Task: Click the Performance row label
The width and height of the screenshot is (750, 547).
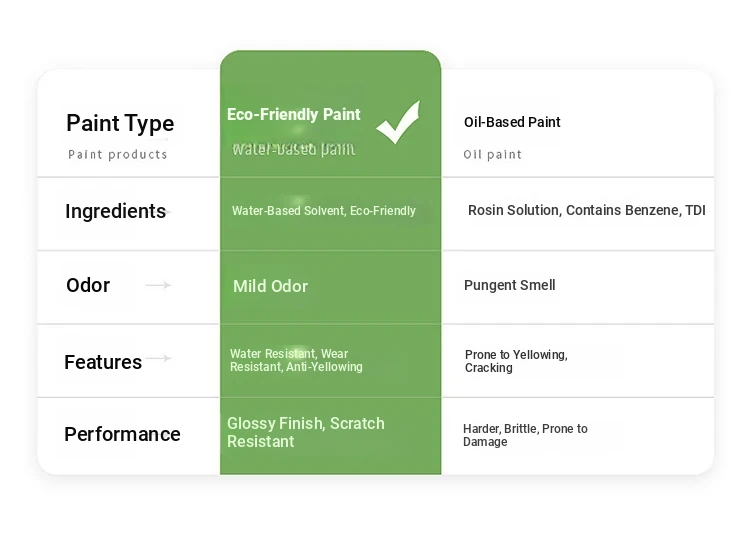Action: (122, 434)
